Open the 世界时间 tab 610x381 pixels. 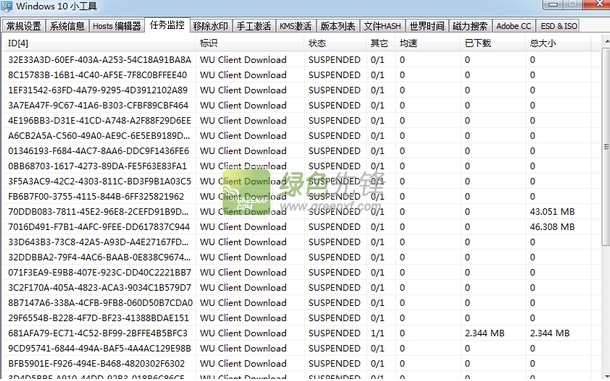pos(427,26)
